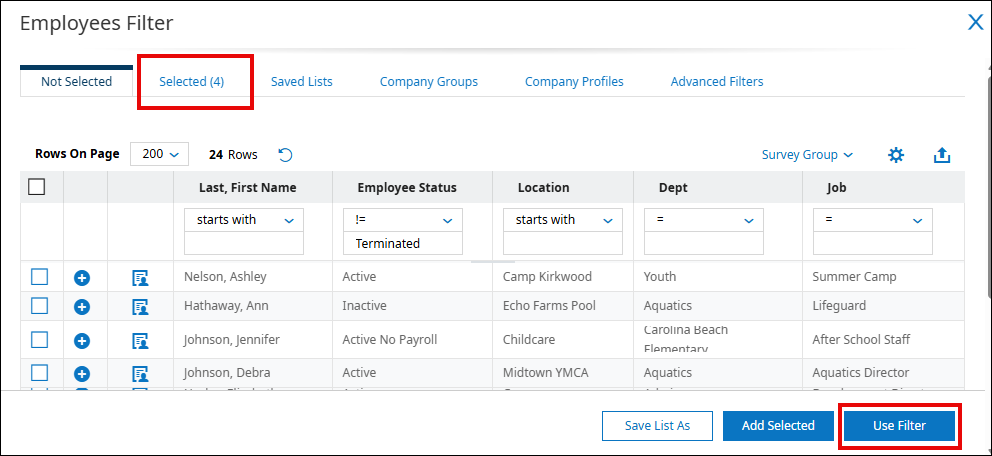Click the Save List As button
The image size is (992, 456).
[x=657, y=426]
